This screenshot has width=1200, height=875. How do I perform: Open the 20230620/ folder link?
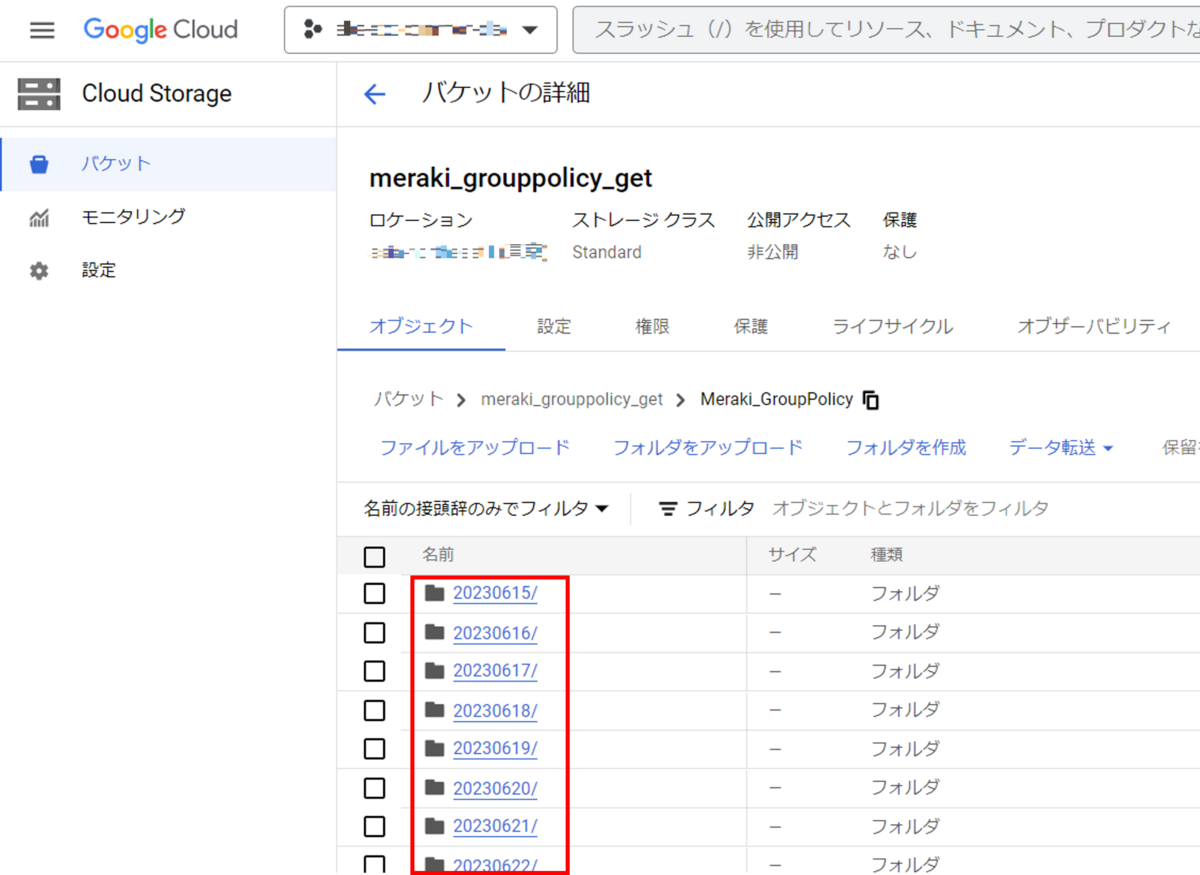coord(495,788)
